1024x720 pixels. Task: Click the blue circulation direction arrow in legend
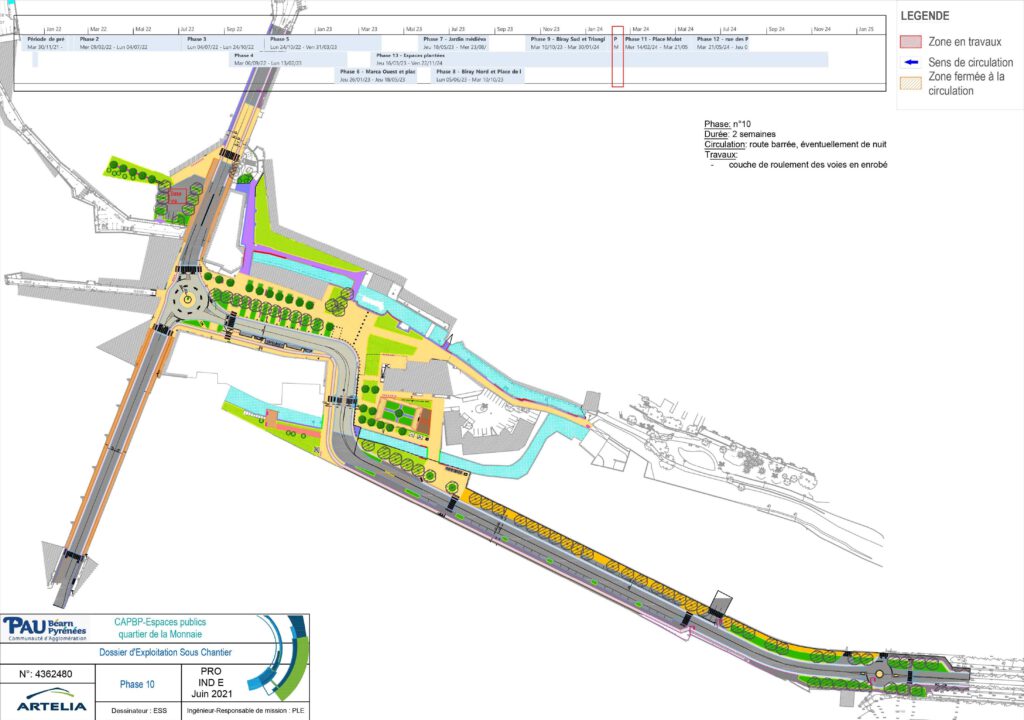(x=909, y=62)
